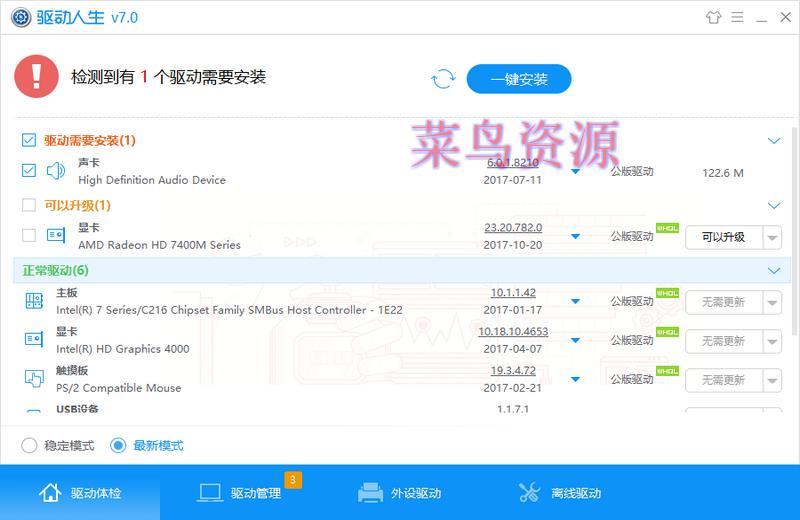Image resolution: width=800 pixels, height=520 pixels.
Task: Switch to the 离线驱动 tab
Action: (x=560, y=493)
